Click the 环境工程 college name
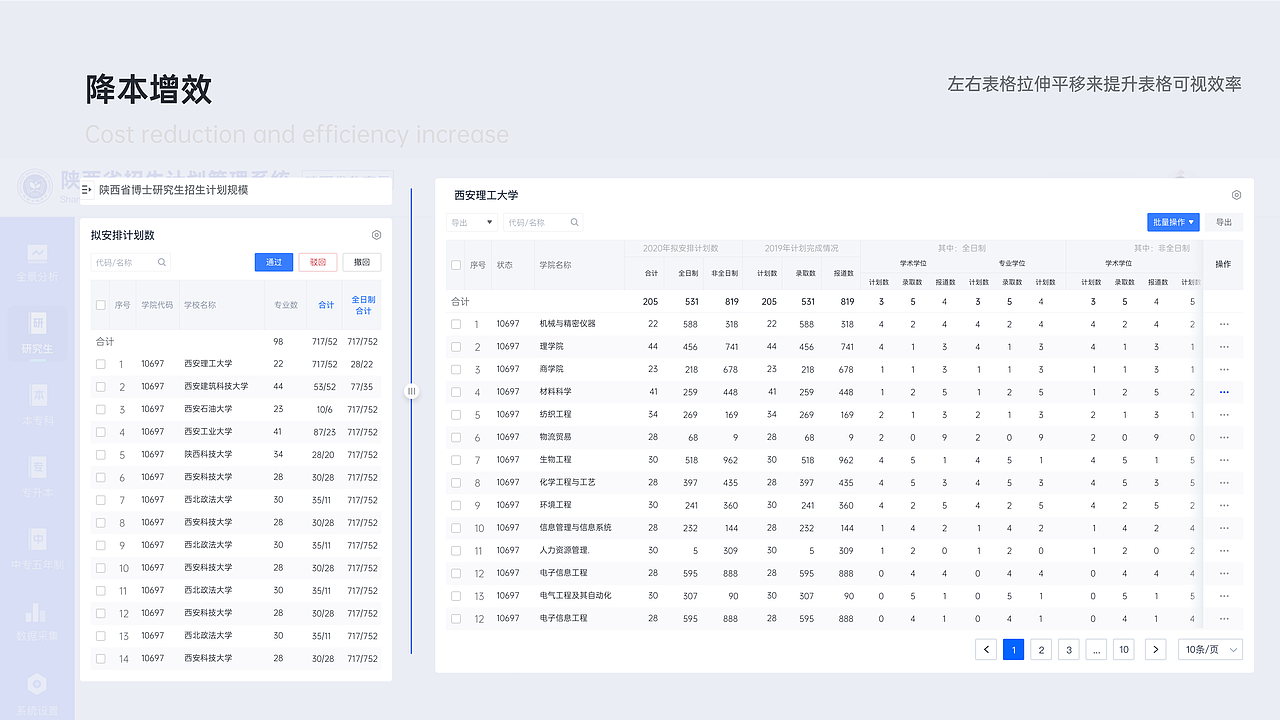Viewport: 1280px width, 720px height. pyautogui.click(x=556, y=505)
